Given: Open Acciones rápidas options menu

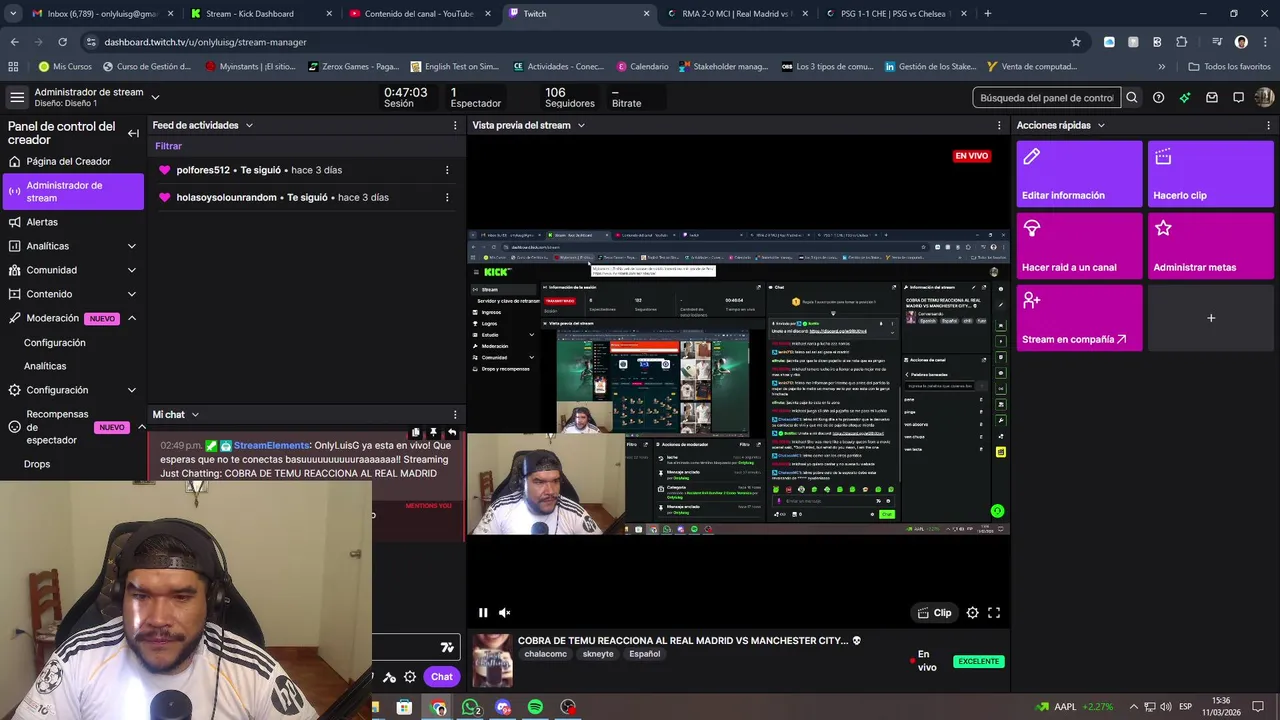Looking at the screenshot, I should point(1269,126).
